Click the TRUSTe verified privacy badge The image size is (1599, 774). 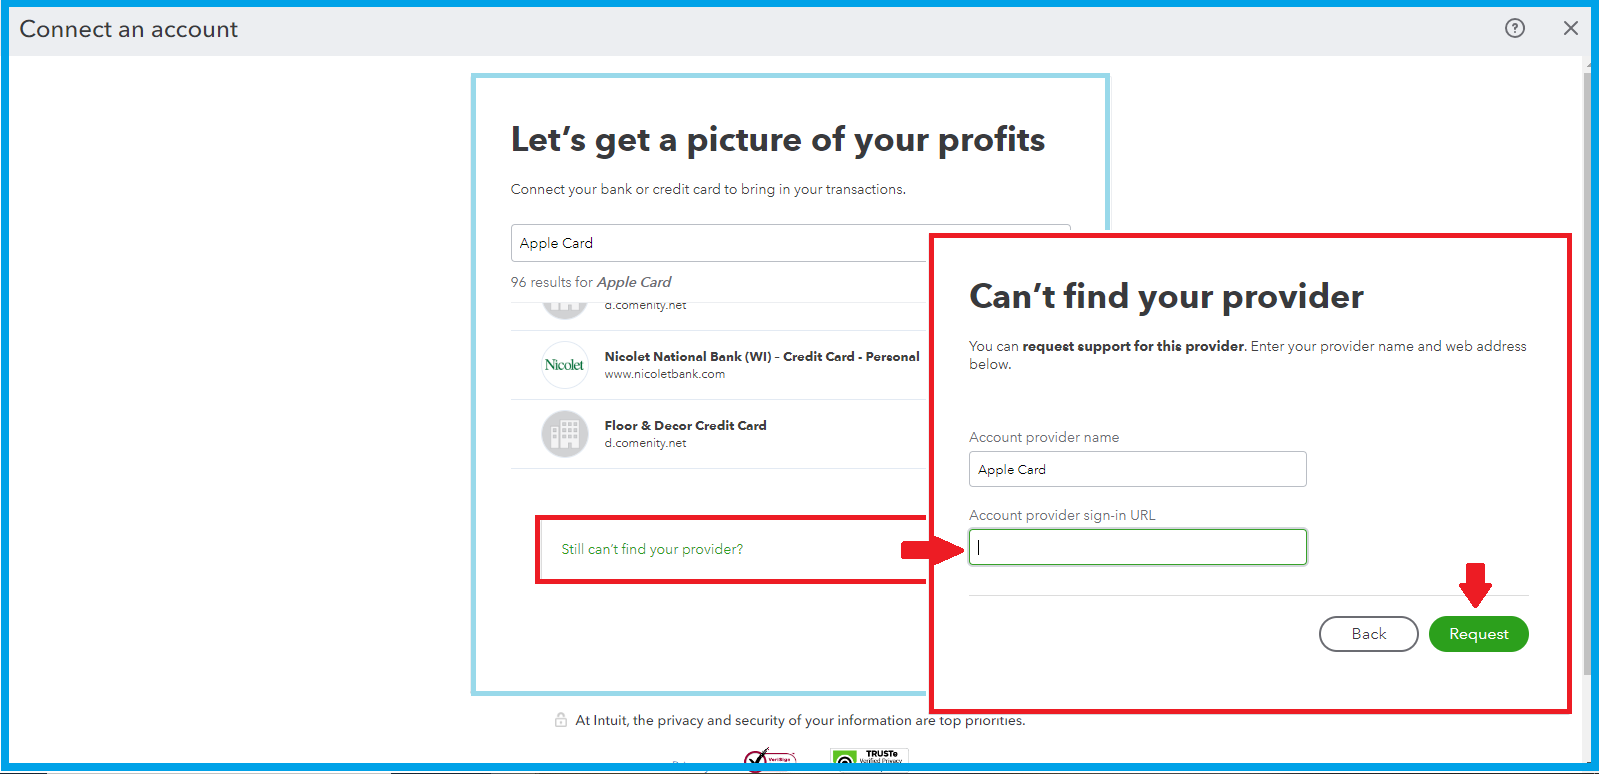pyautogui.click(x=869, y=757)
